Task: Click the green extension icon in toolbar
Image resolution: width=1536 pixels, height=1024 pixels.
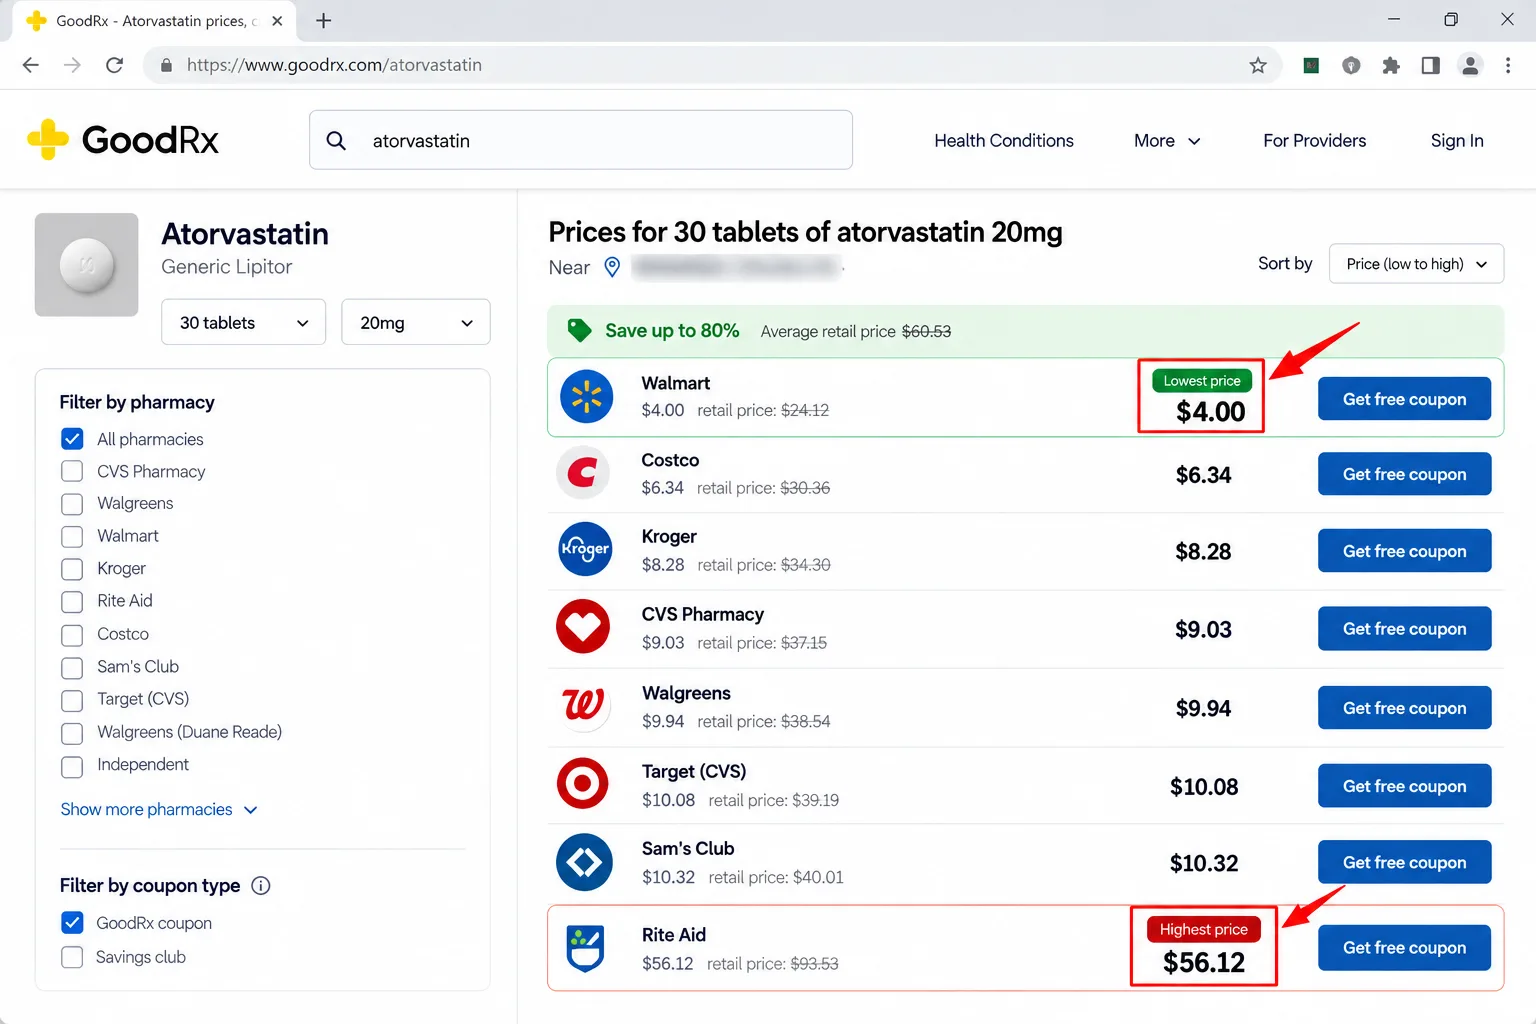Action: (x=1311, y=65)
